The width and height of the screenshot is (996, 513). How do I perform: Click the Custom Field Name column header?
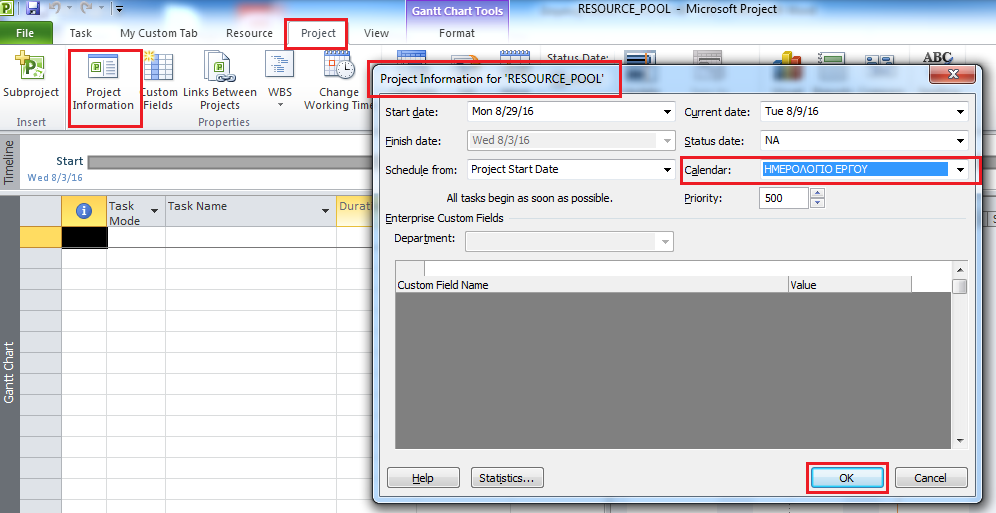592,285
